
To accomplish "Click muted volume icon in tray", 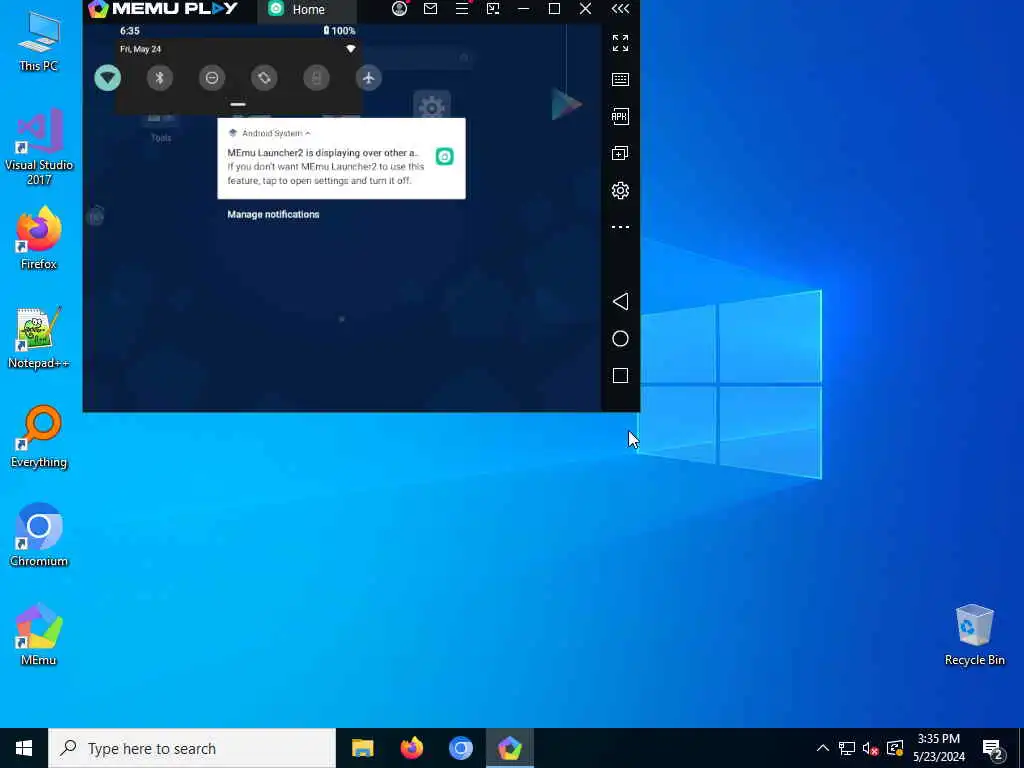I will click(x=871, y=748).
